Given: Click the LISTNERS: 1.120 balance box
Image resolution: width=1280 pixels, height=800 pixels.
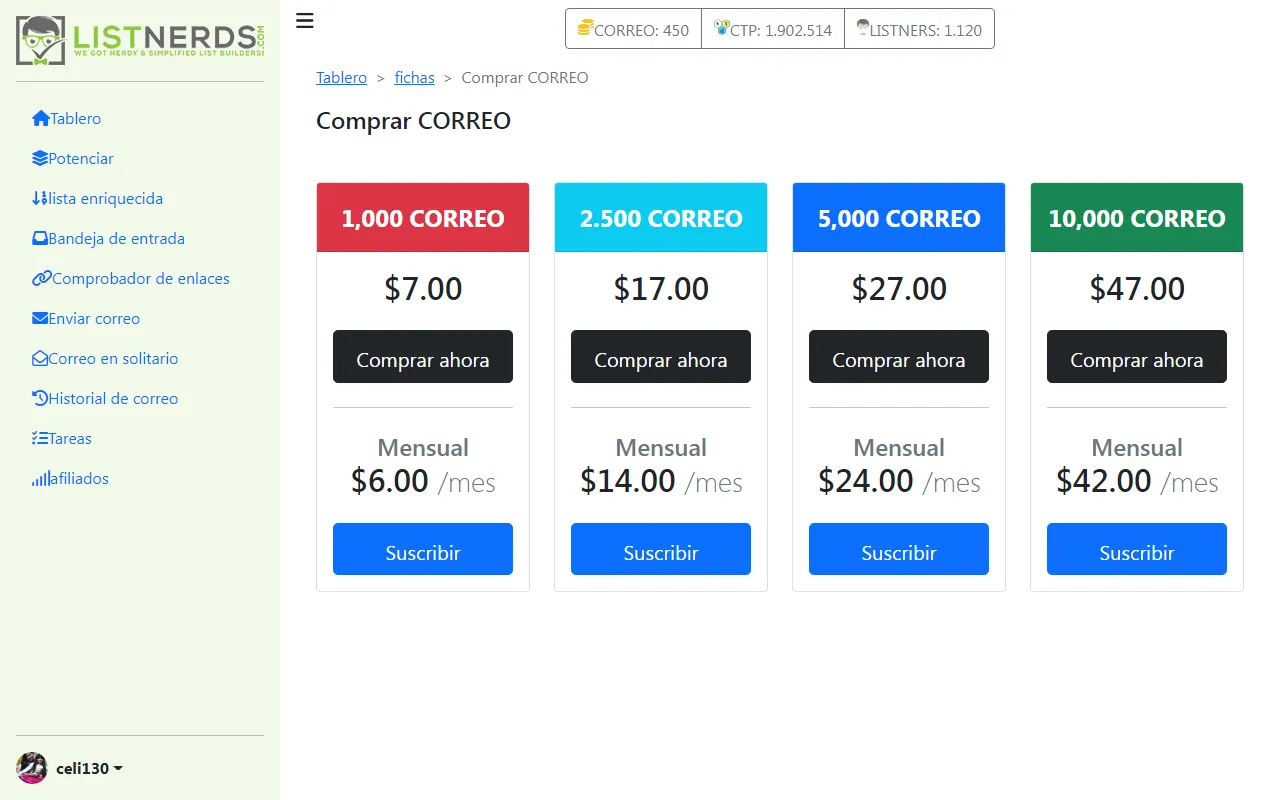Looking at the screenshot, I should coord(919,29).
